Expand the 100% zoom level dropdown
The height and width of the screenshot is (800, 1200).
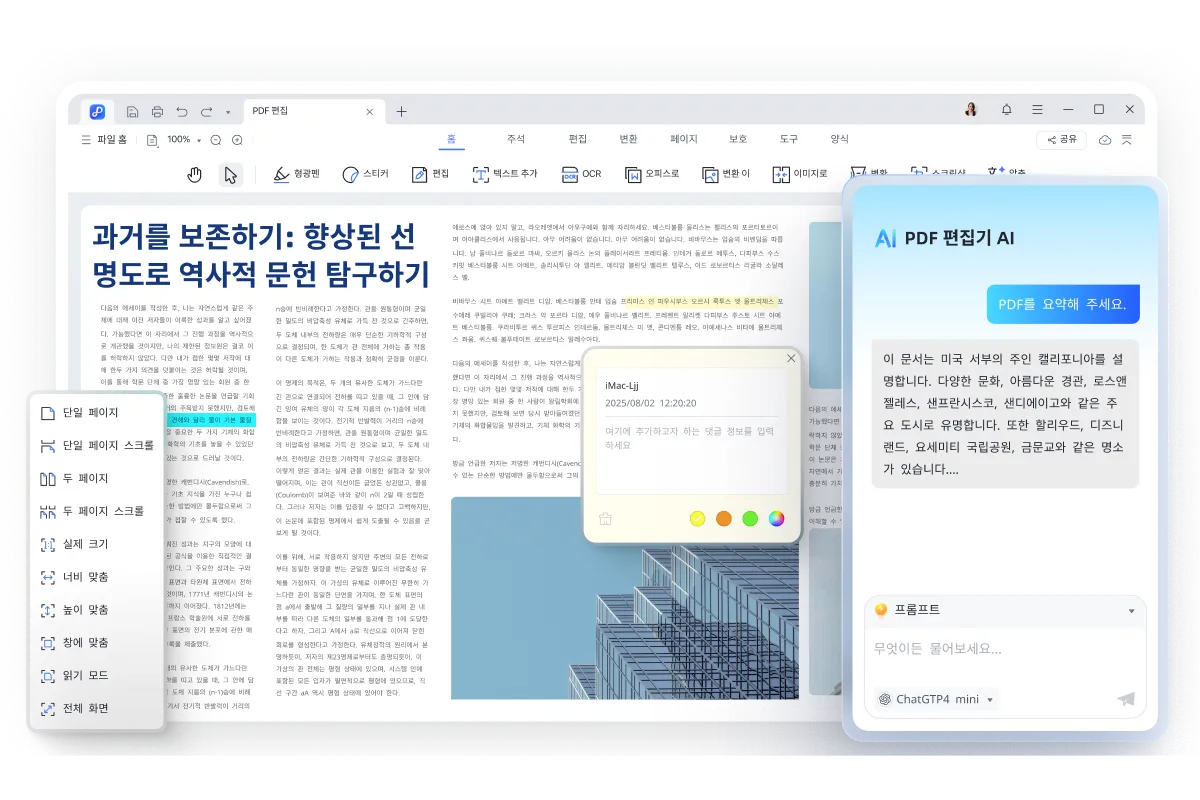199,140
